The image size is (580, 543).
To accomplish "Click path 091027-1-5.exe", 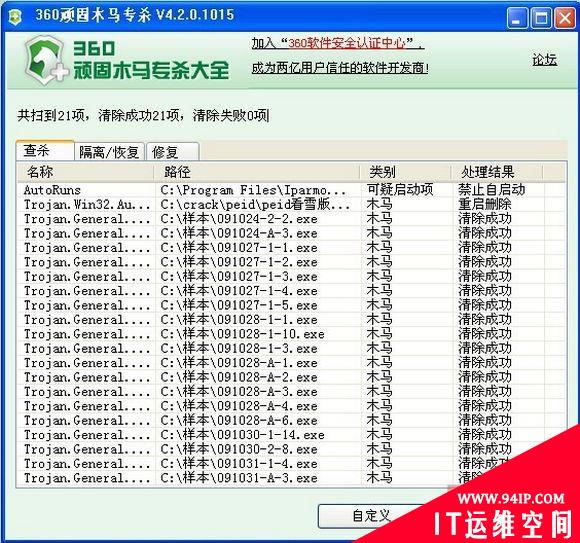I will coord(239,306).
